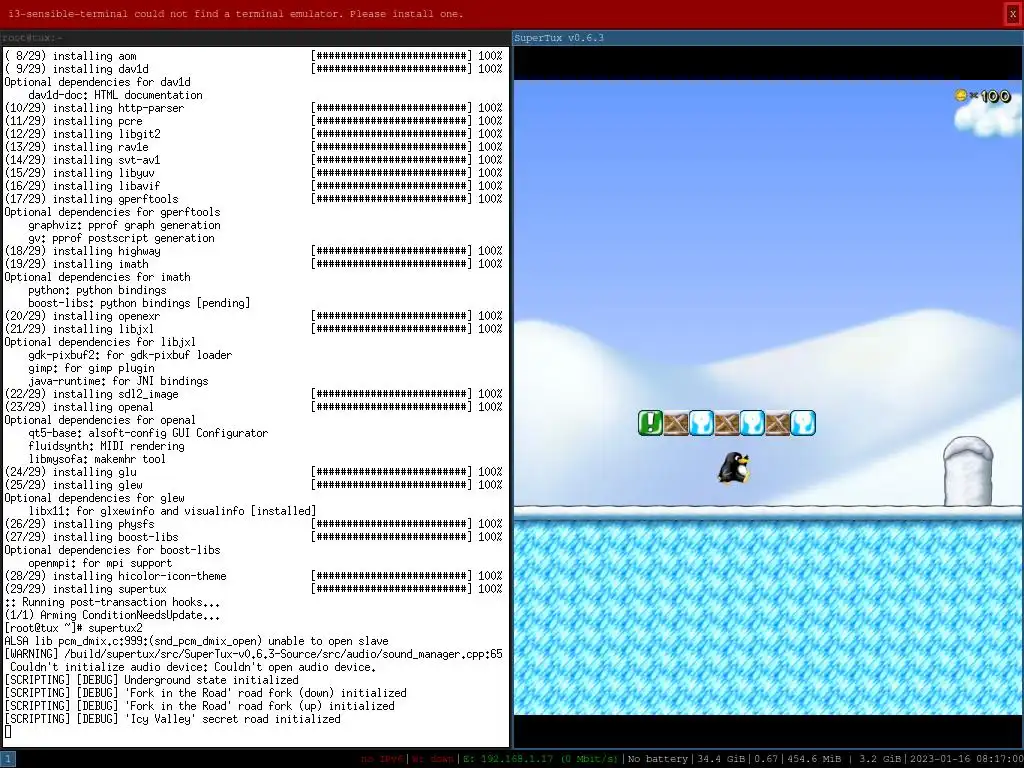This screenshot has width=1024, height=768.
Task: Click the 'dav1d-doc: HTML documentation' line
Action: click(x=116, y=95)
